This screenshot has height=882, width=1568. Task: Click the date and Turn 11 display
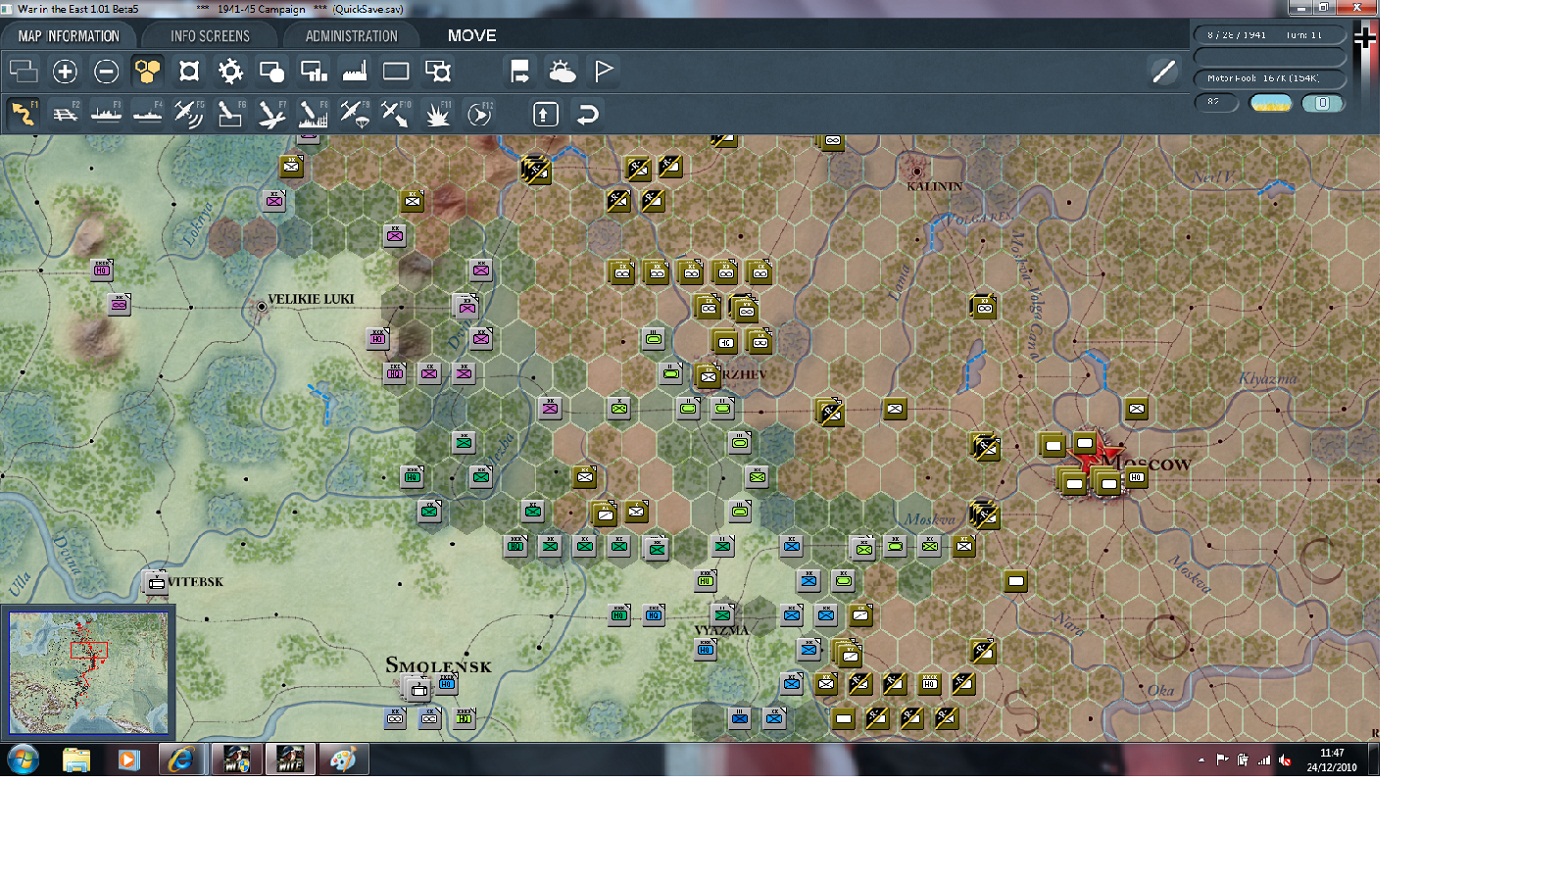(x=1270, y=35)
